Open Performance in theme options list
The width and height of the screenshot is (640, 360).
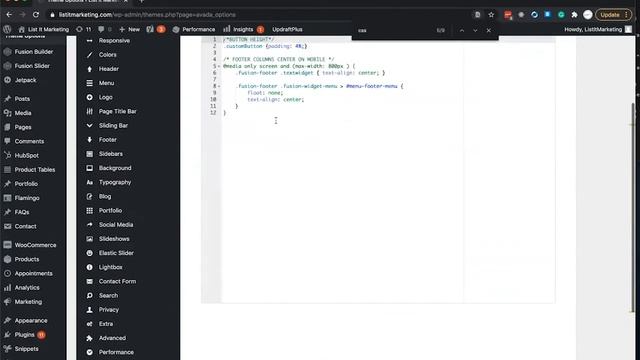116,352
